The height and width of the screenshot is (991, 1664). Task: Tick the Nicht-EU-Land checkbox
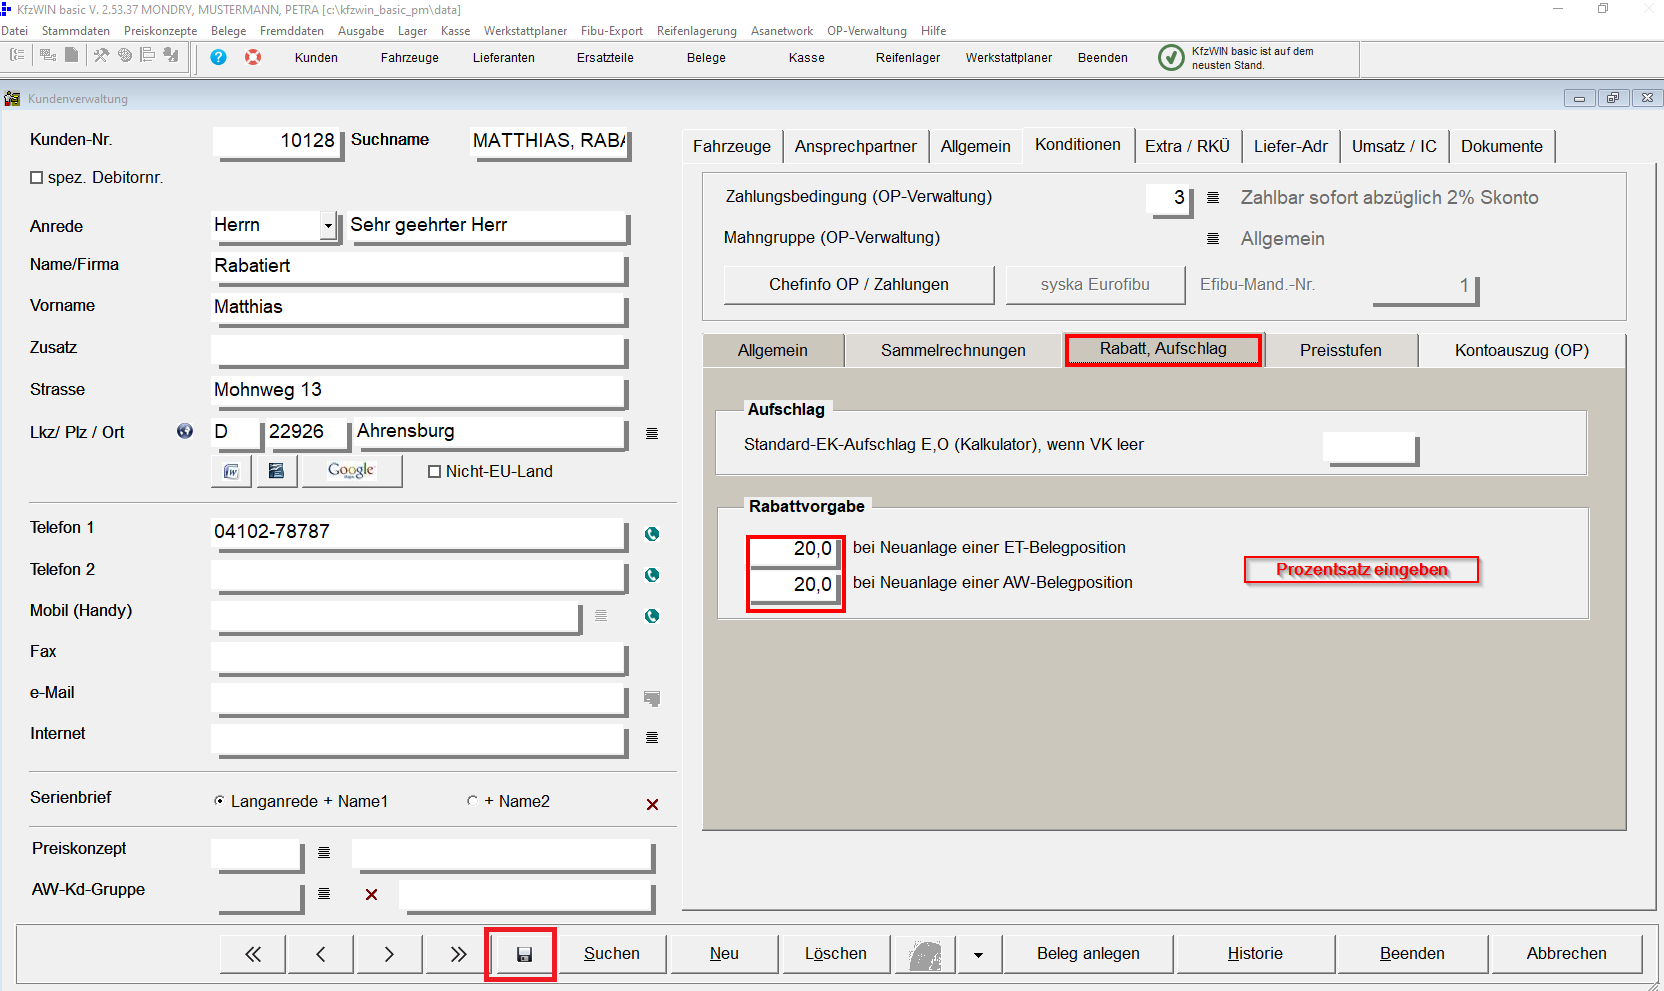point(434,472)
